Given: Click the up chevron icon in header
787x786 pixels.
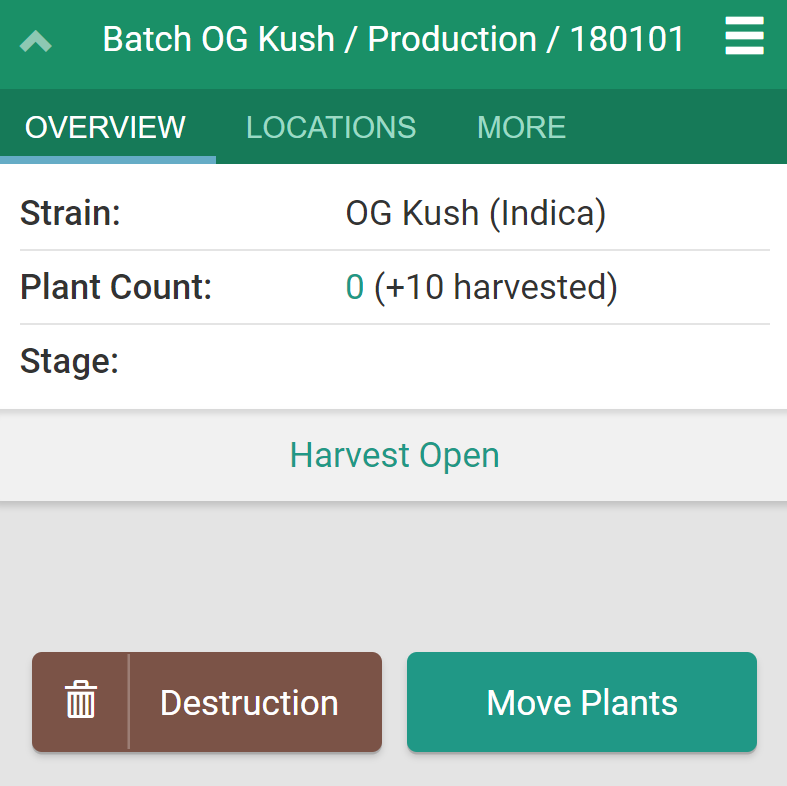Looking at the screenshot, I should tap(36, 42).
